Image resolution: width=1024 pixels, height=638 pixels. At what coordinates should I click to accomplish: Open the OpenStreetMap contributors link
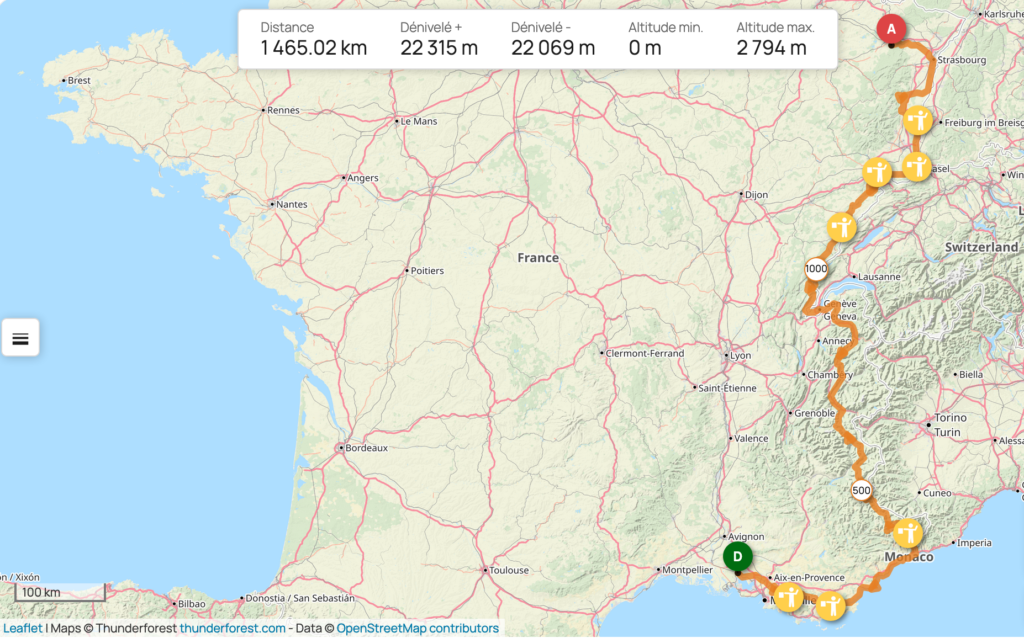pos(417,628)
